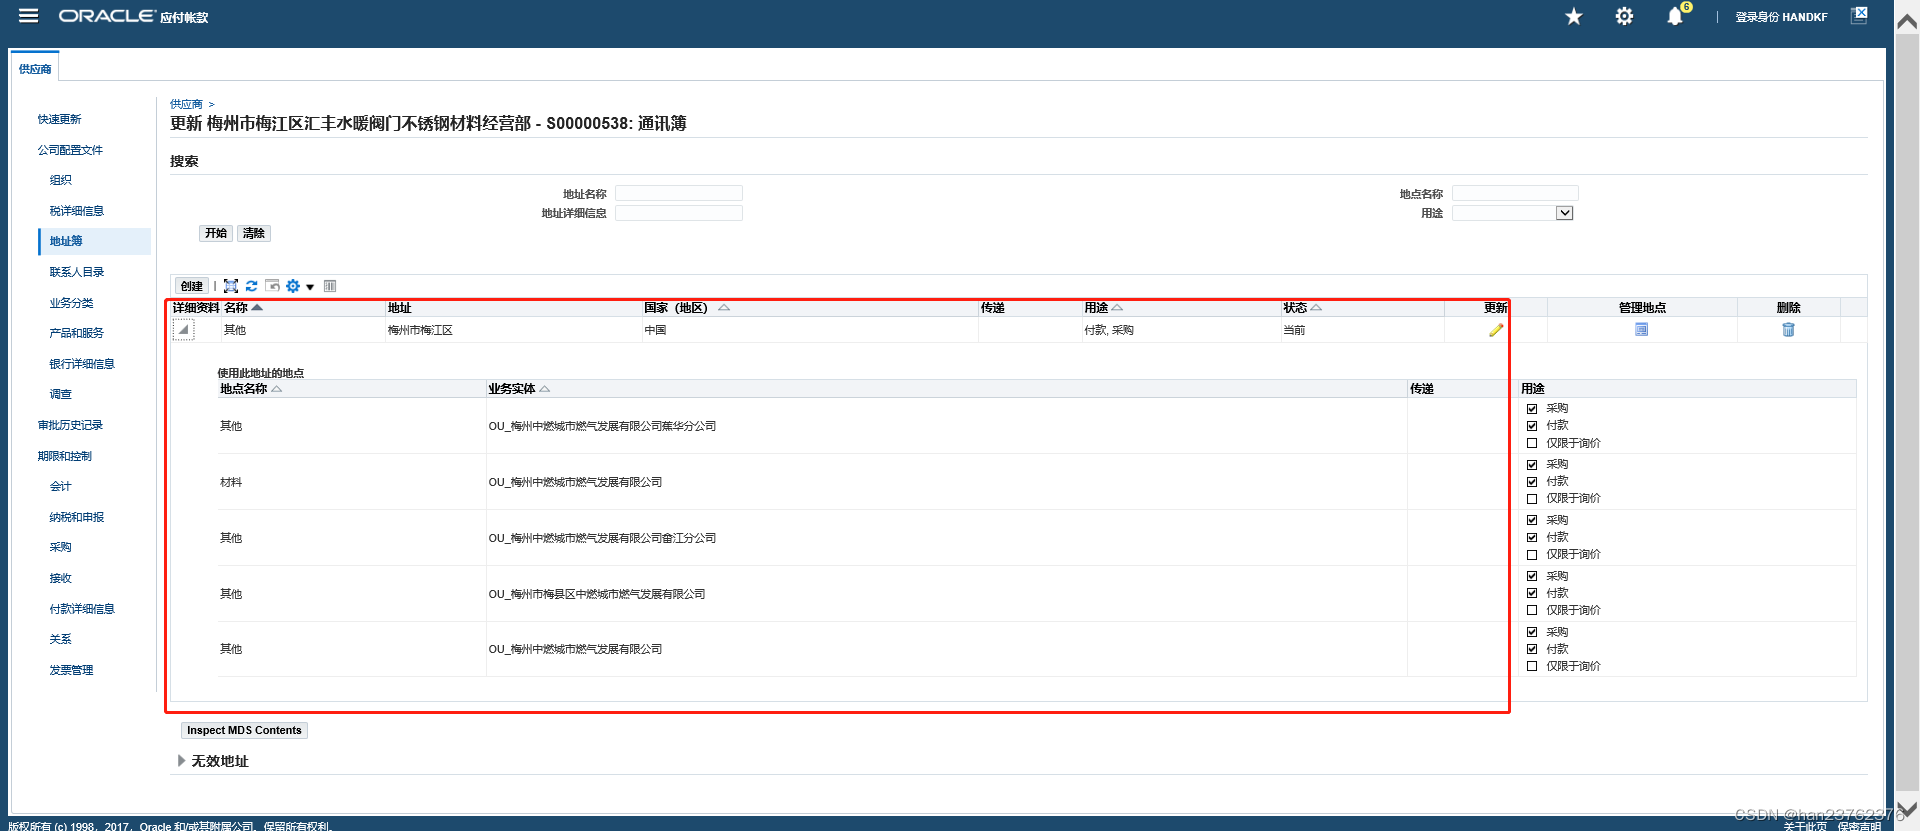Click the detach table icon in the toolbar
Viewport: 1920px width, 831px height.
230,286
